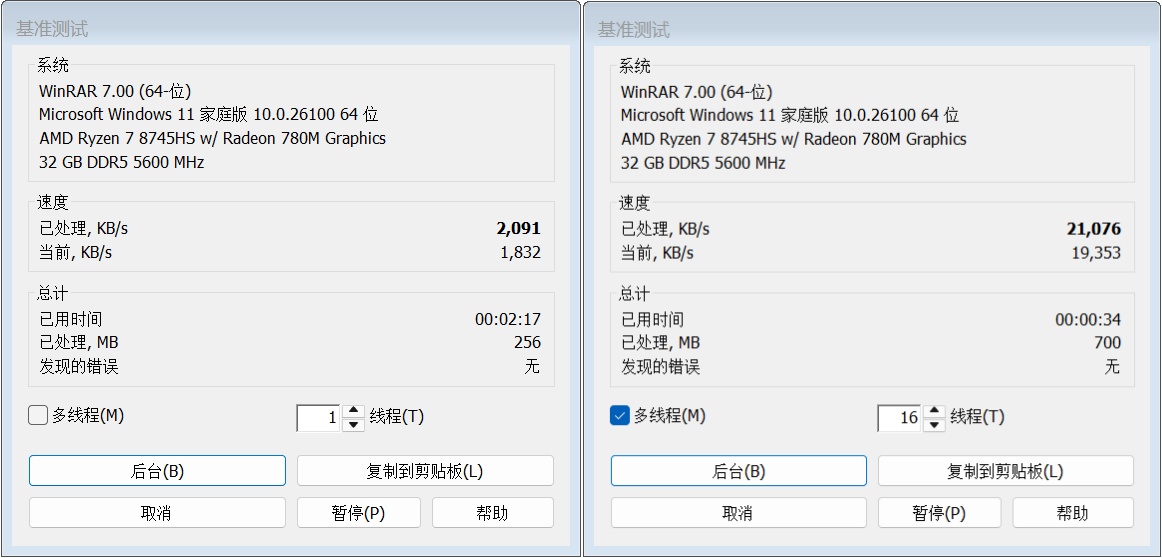Raise thread count above 16 with up arrow

coord(934,411)
